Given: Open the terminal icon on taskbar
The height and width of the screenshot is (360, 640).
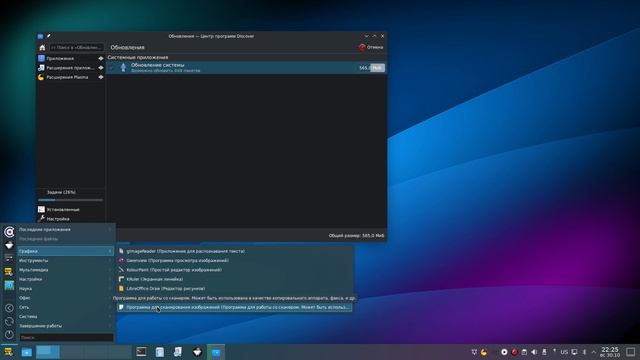Looking at the screenshot, I should click(x=141, y=352).
